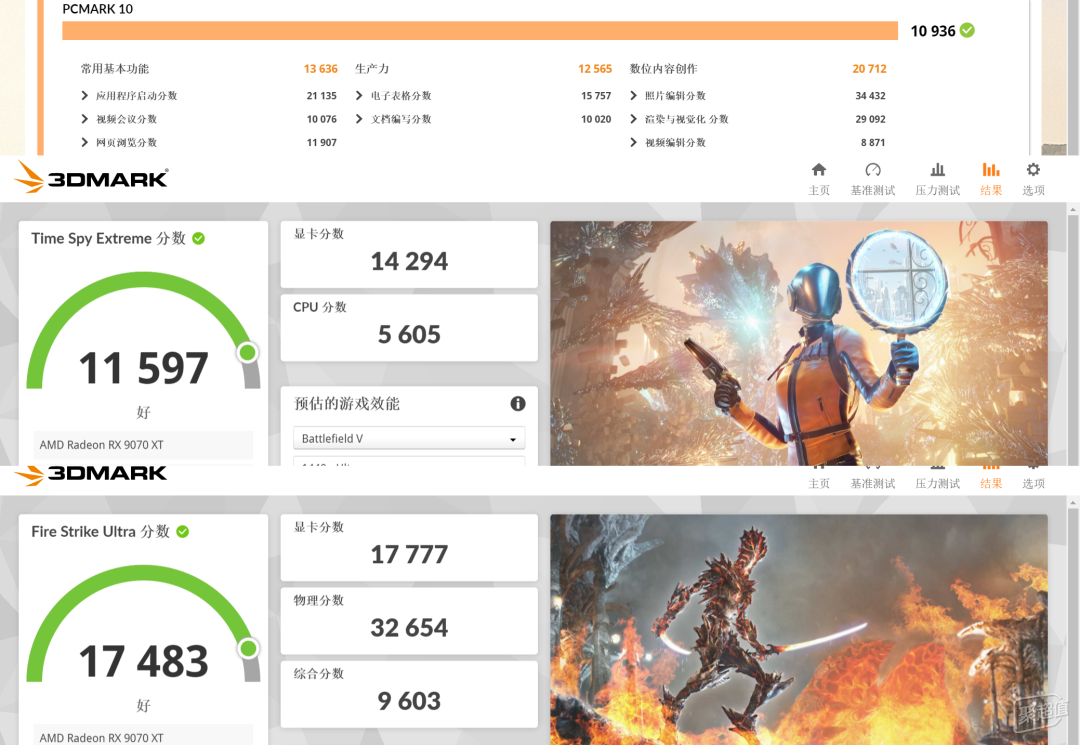This screenshot has height=745, width=1080.
Task: Expand the 文档编写分数 row
Action: click(x=359, y=118)
